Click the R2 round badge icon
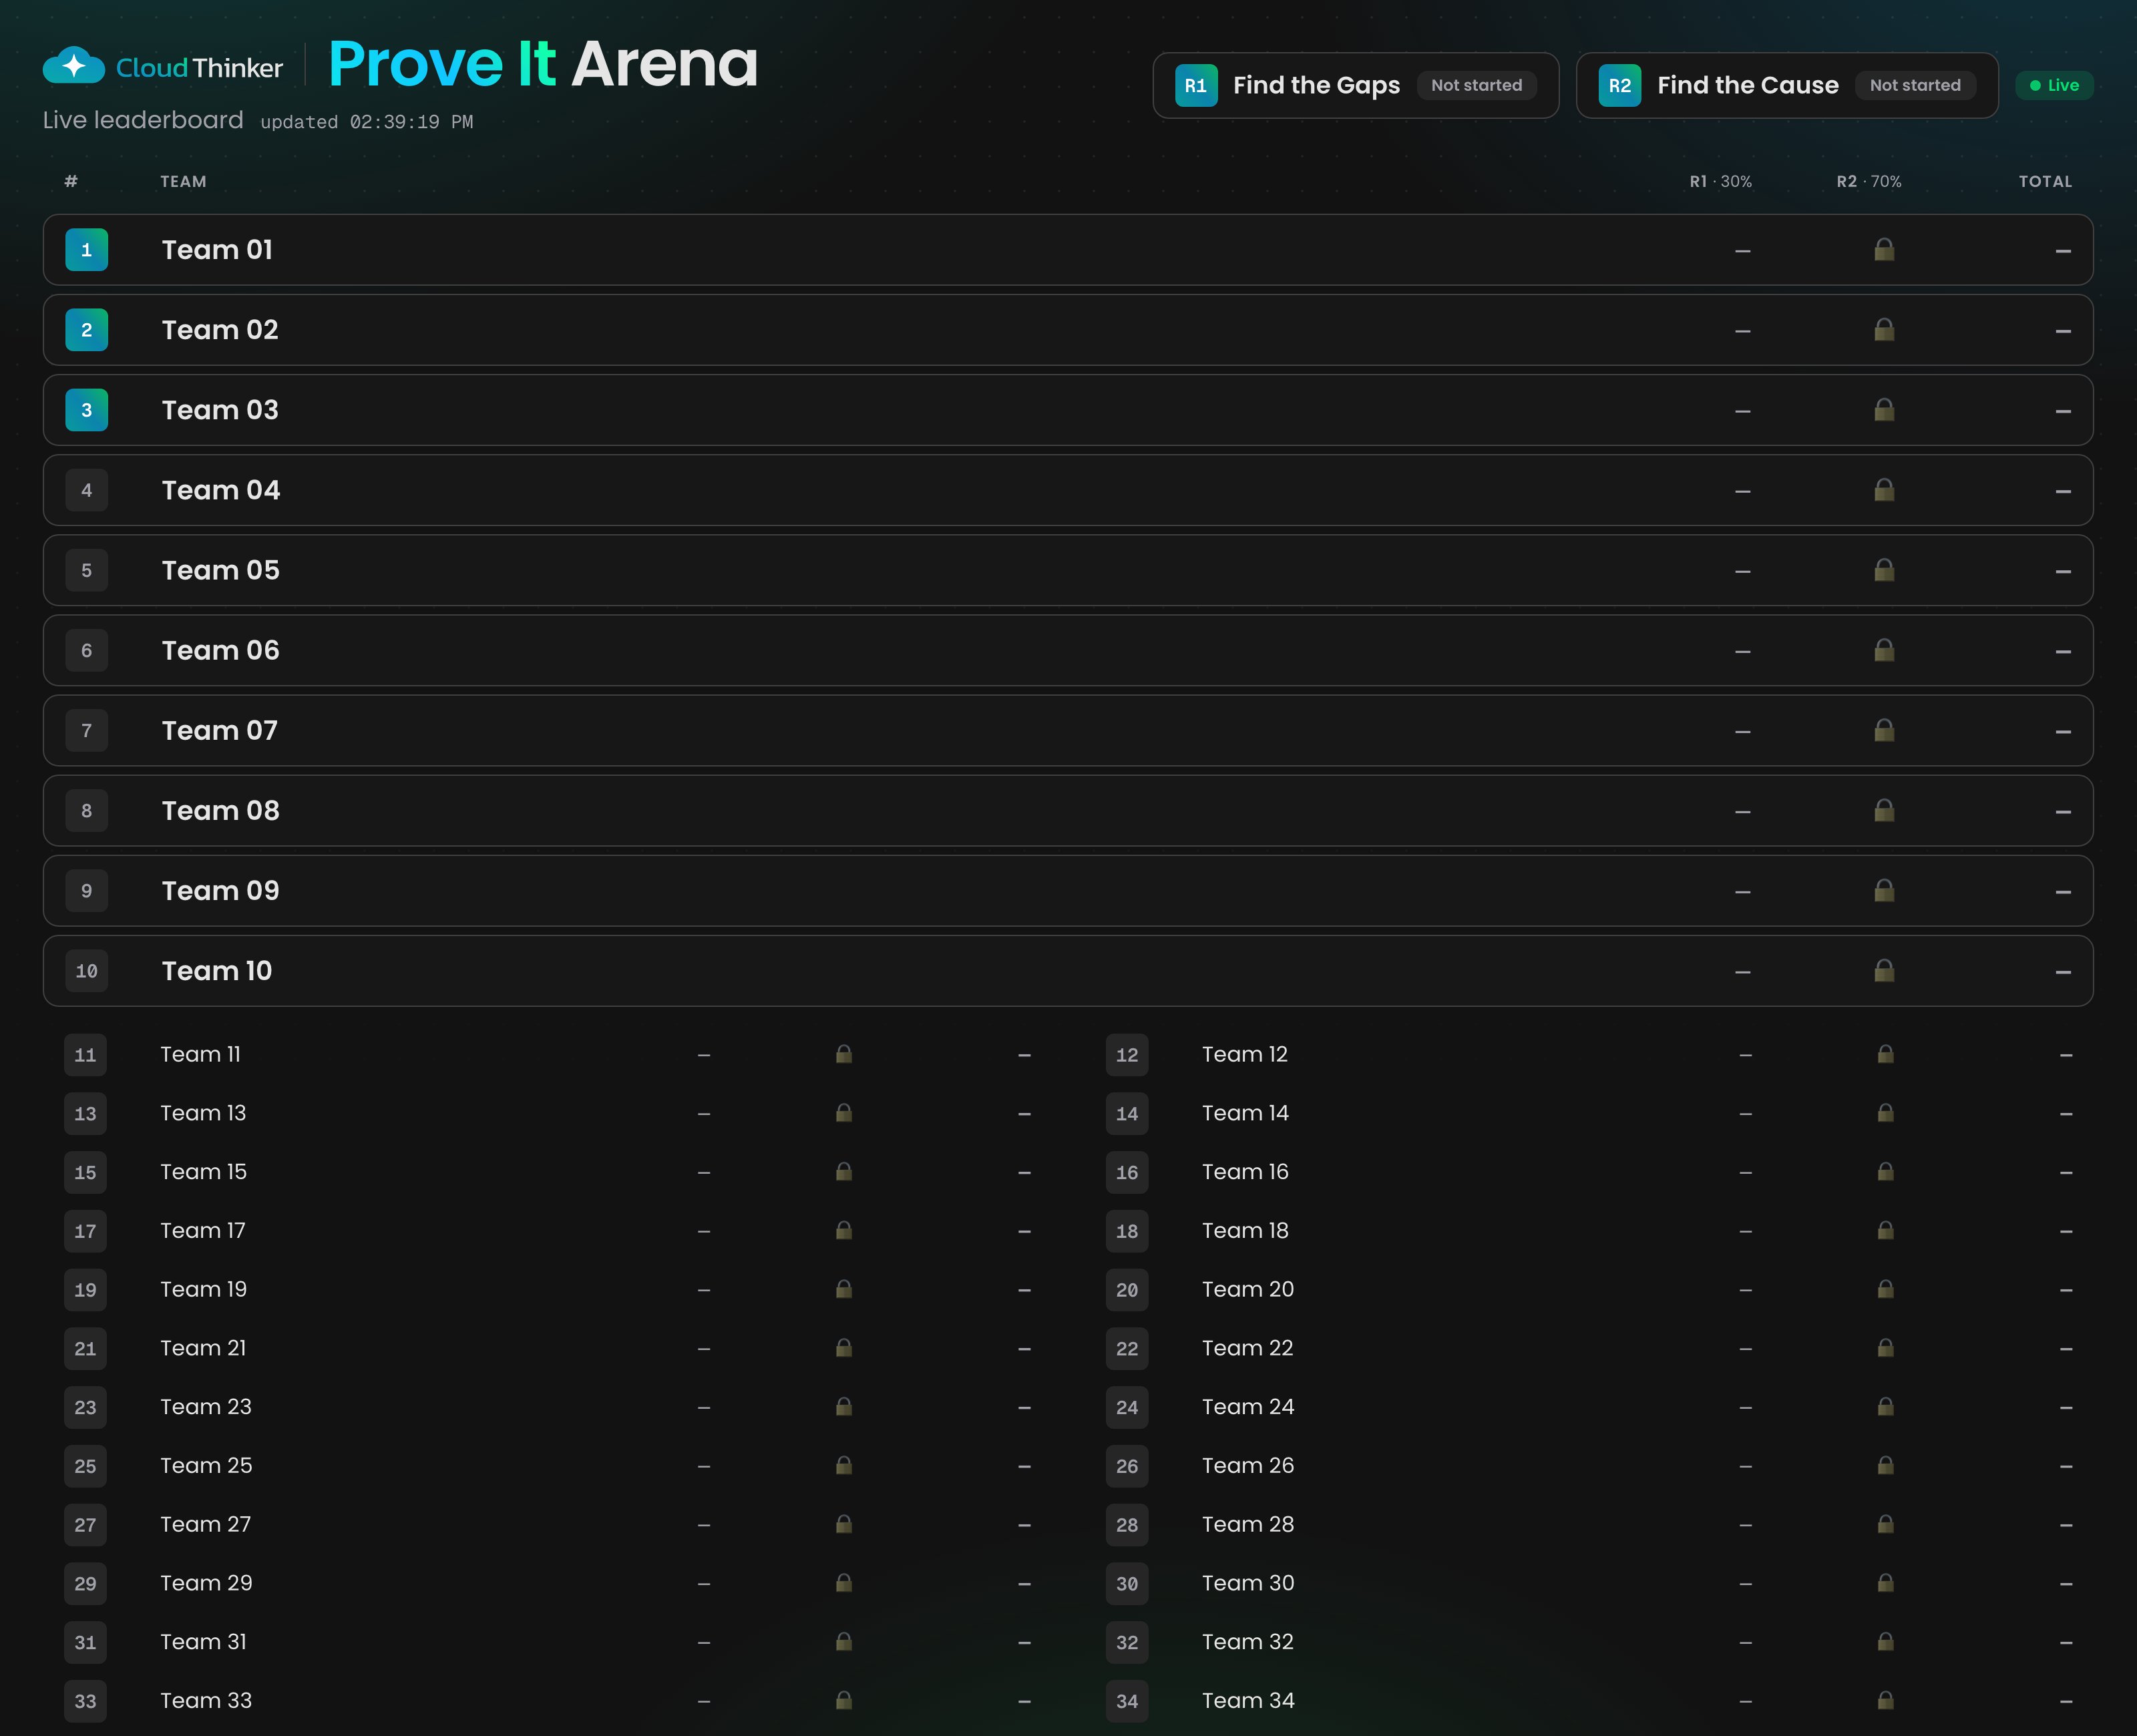Image resolution: width=2137 pixels, height=1736 pixels. 1620,85
